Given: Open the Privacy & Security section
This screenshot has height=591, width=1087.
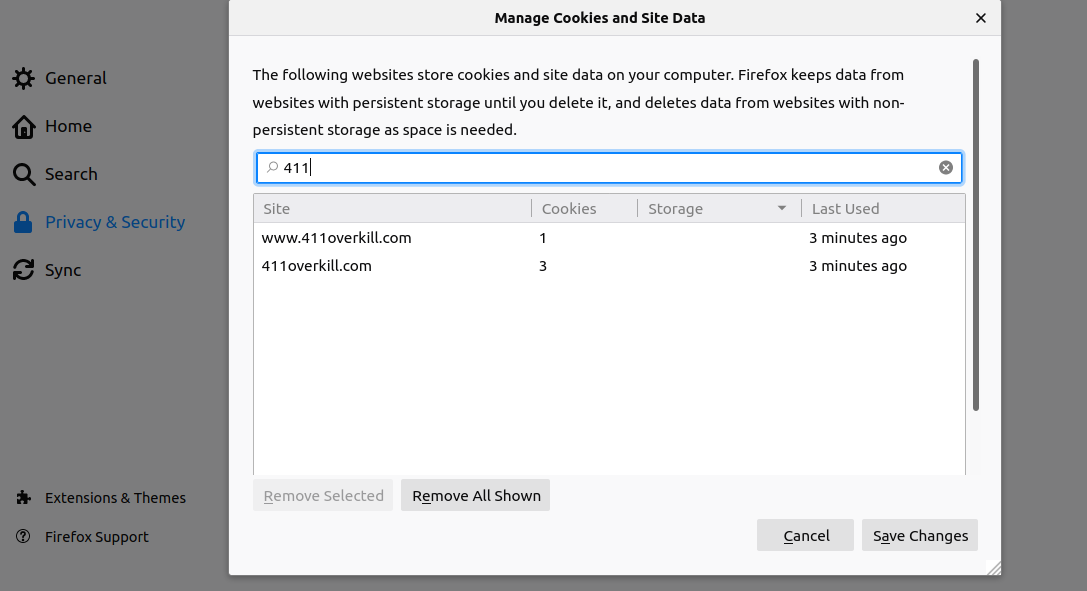Looking at the screenshot, I should pos(115,222).
